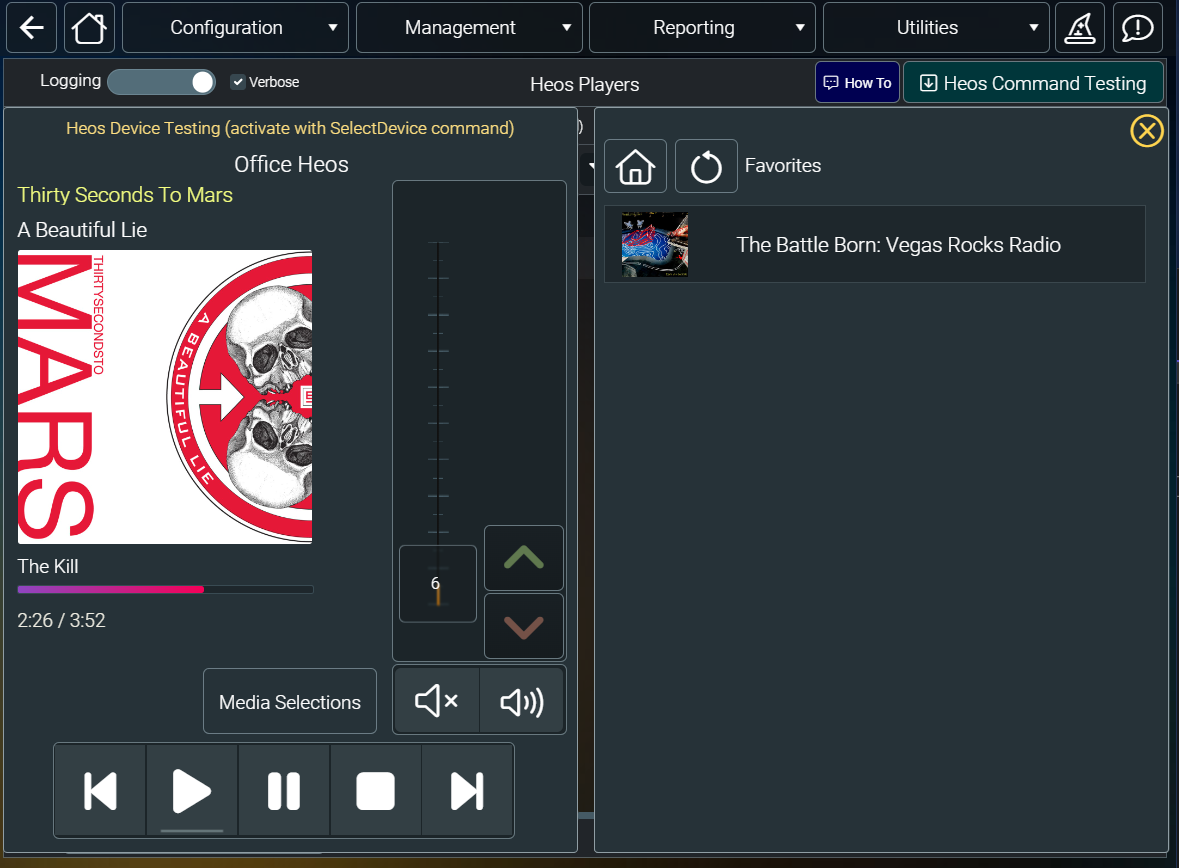The width and height of the screenshot is (1179, 868).
Task: Go to media browser home
Action: (635, 166)
